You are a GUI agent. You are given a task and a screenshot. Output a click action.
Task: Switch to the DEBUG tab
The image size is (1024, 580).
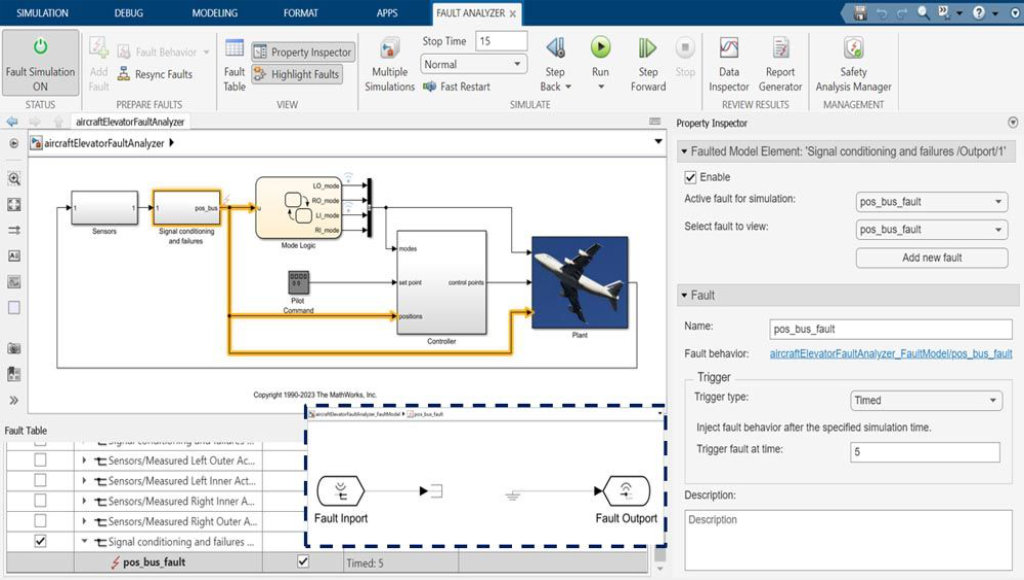[x=129, y=12]
